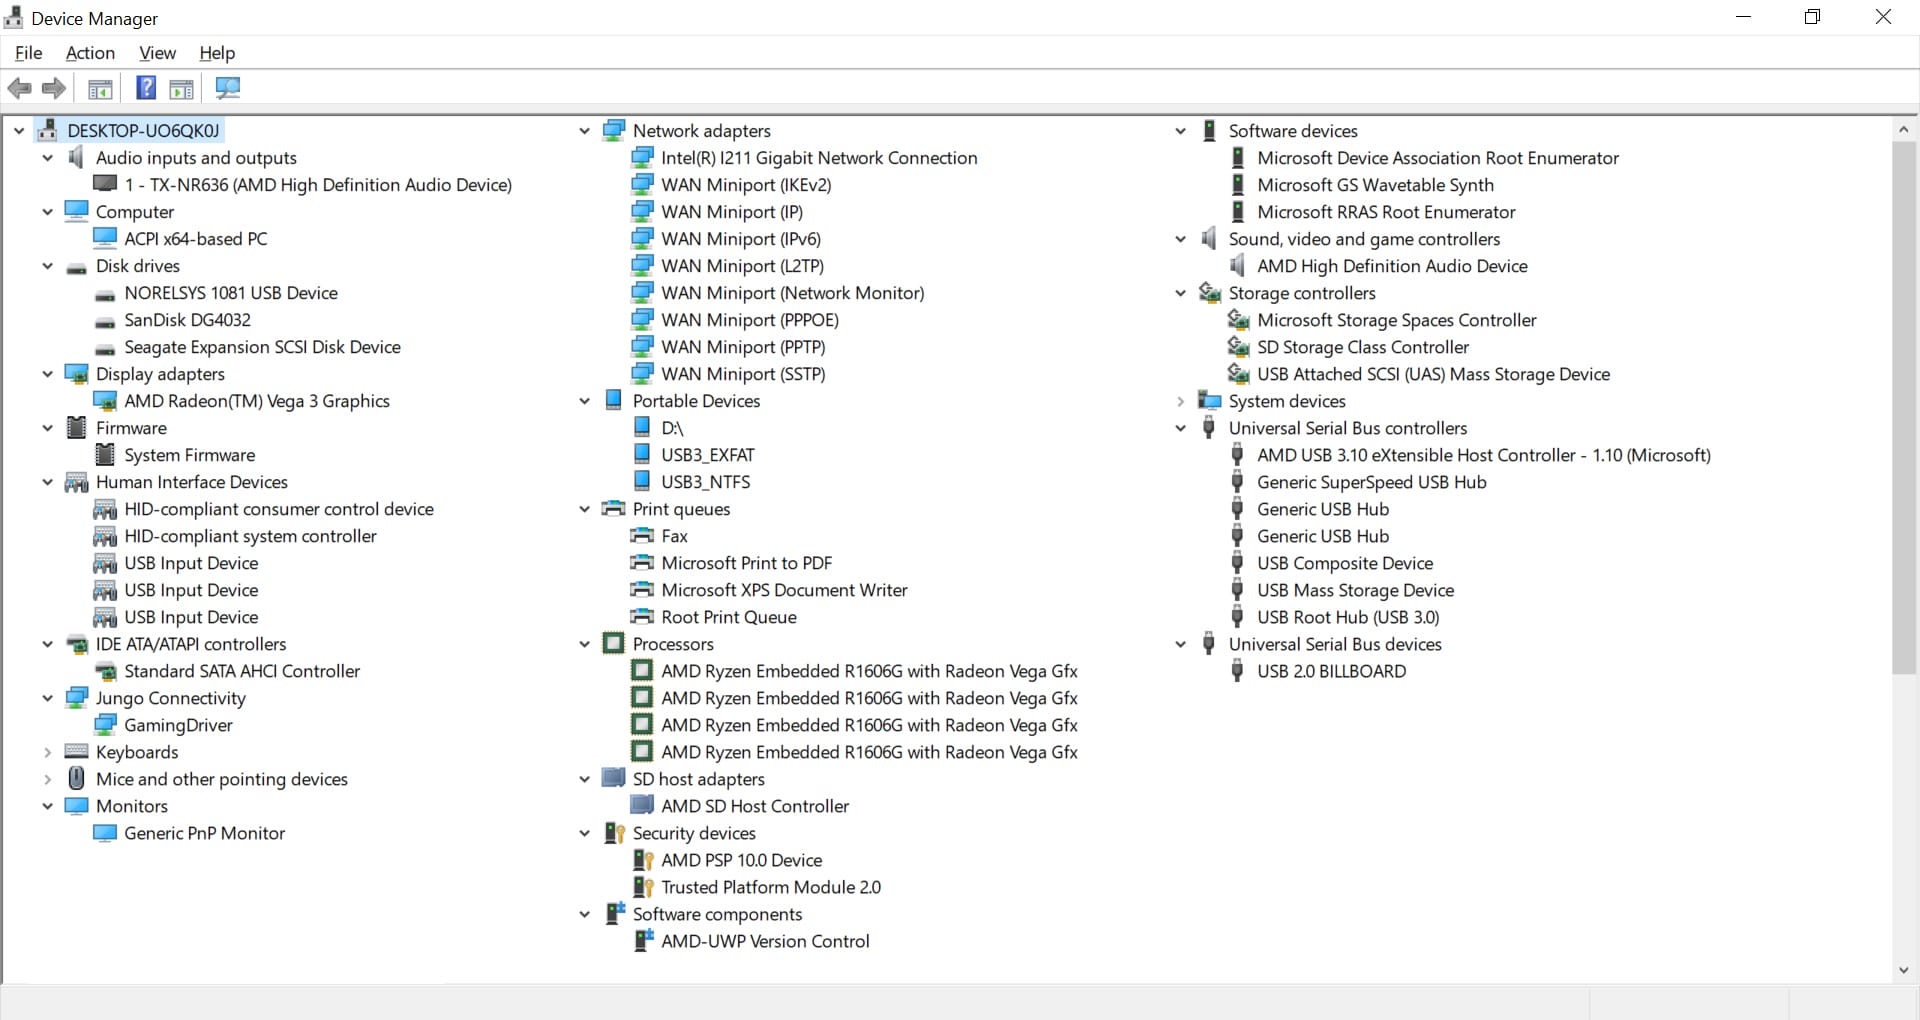Expand the System devices category

(1180, 401)
